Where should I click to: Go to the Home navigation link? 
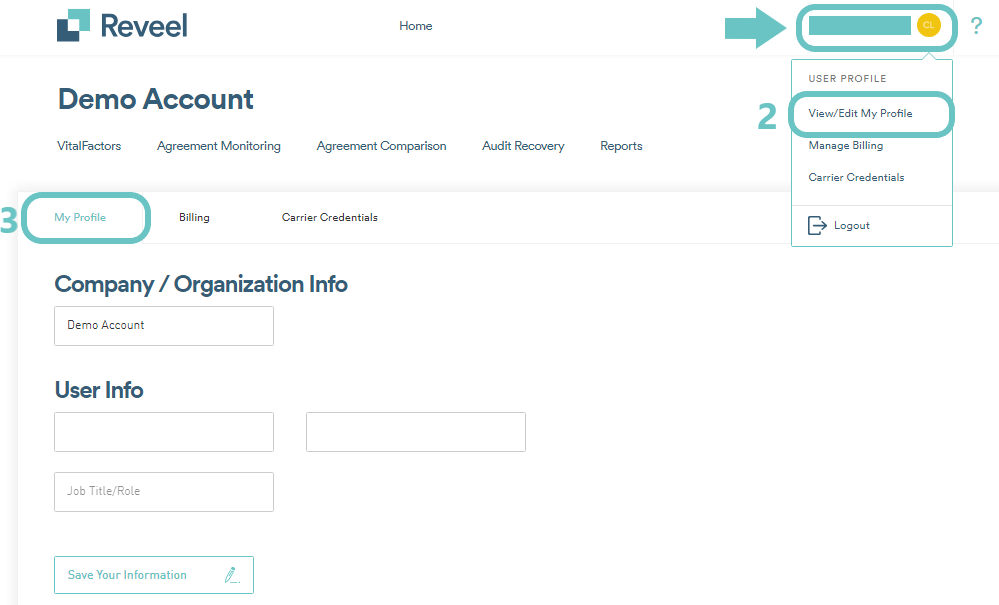tap(415, 26)
